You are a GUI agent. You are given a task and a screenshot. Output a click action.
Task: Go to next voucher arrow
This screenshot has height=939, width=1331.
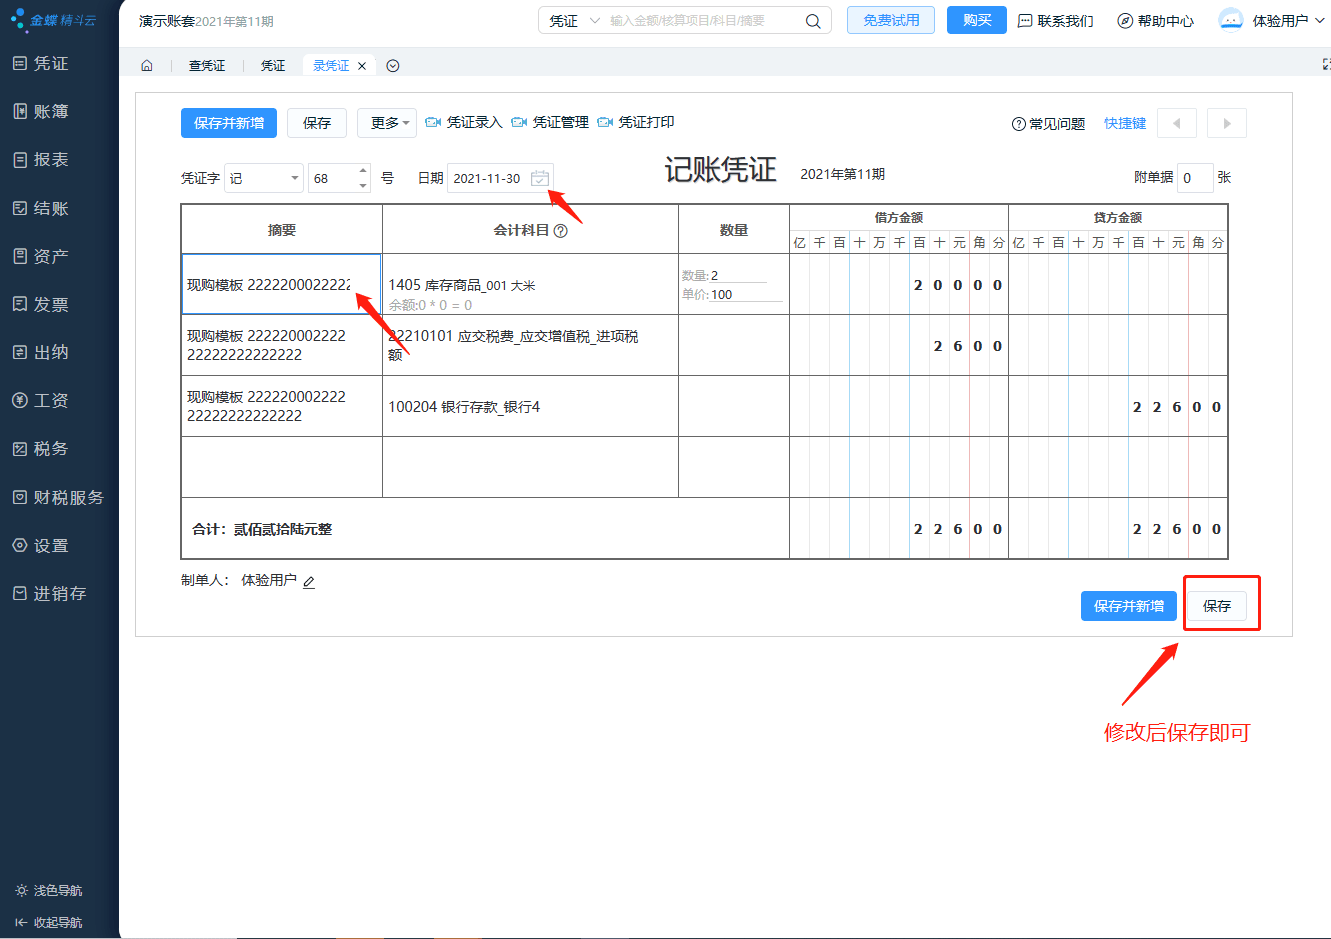pyautogui.click(x=1227, y=123)
